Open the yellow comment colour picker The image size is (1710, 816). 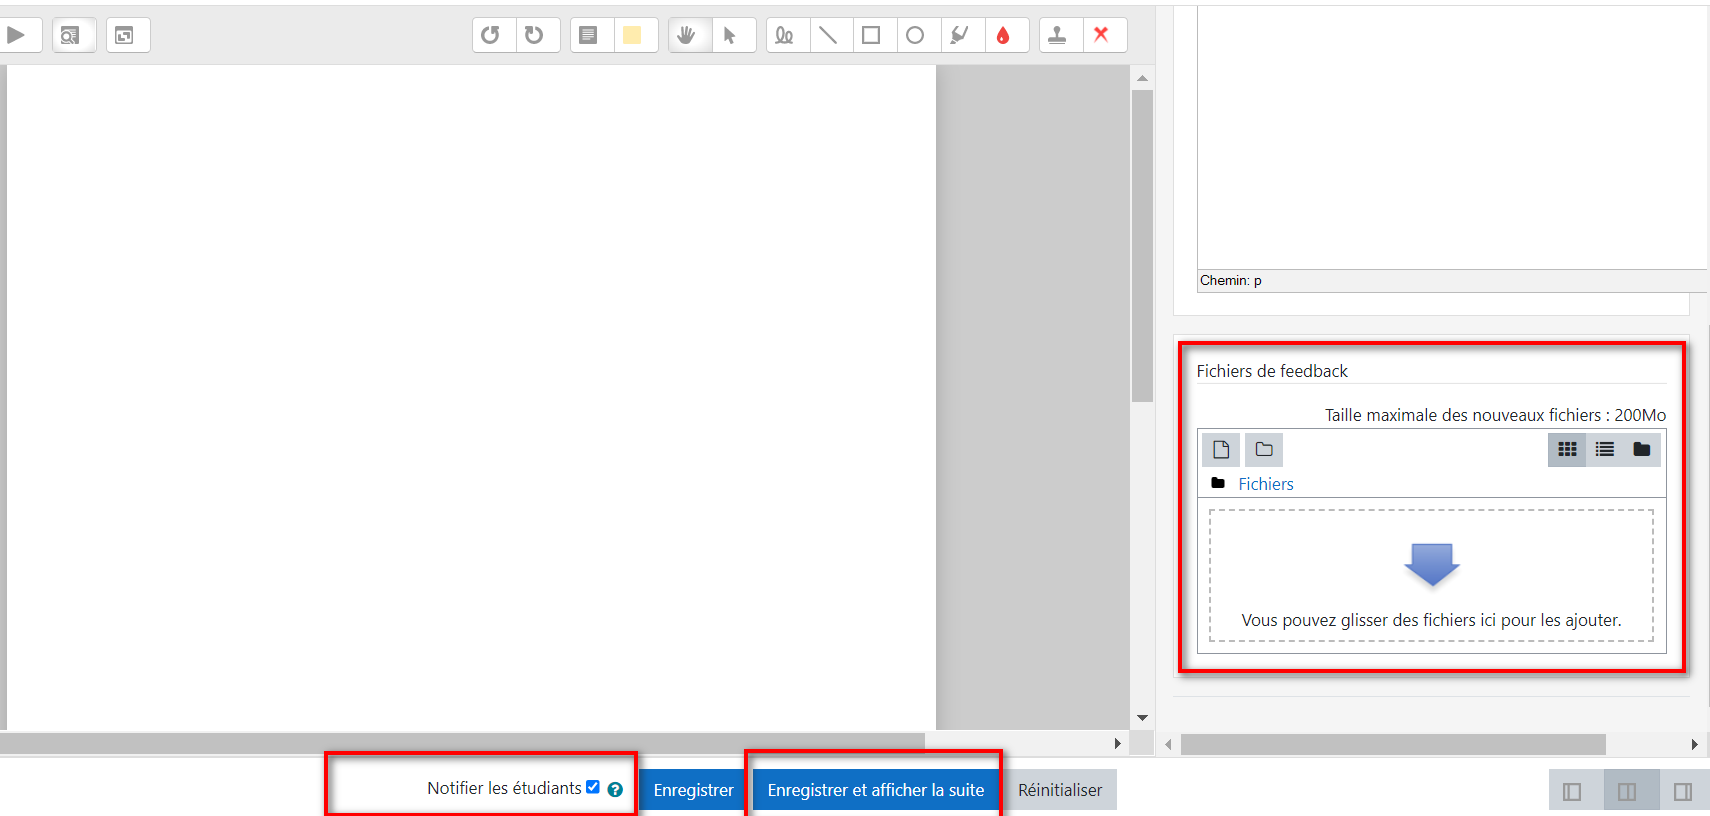point(632,35)
